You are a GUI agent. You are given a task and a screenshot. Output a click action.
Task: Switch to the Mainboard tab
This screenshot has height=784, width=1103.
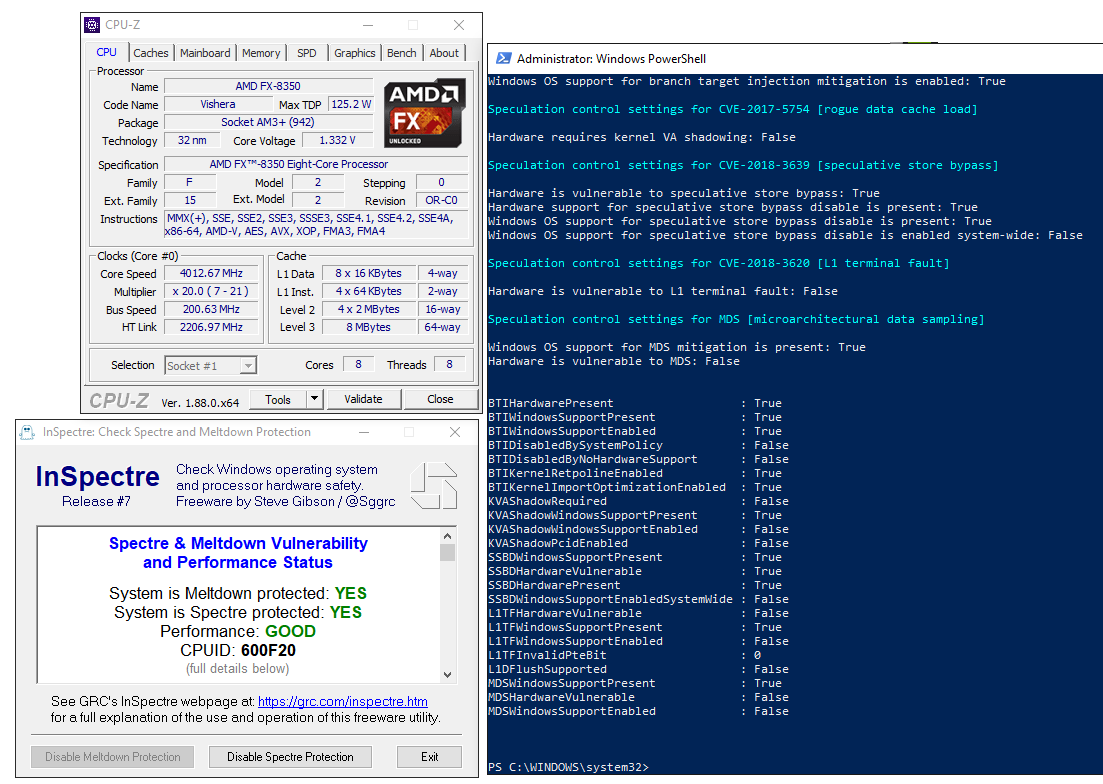(205, 53)
